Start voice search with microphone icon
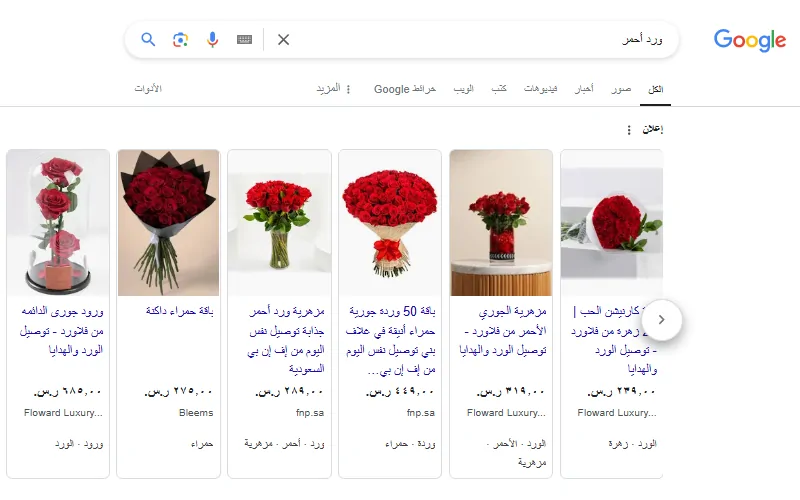Screen dimensions: 800x500 pos(212,39)
